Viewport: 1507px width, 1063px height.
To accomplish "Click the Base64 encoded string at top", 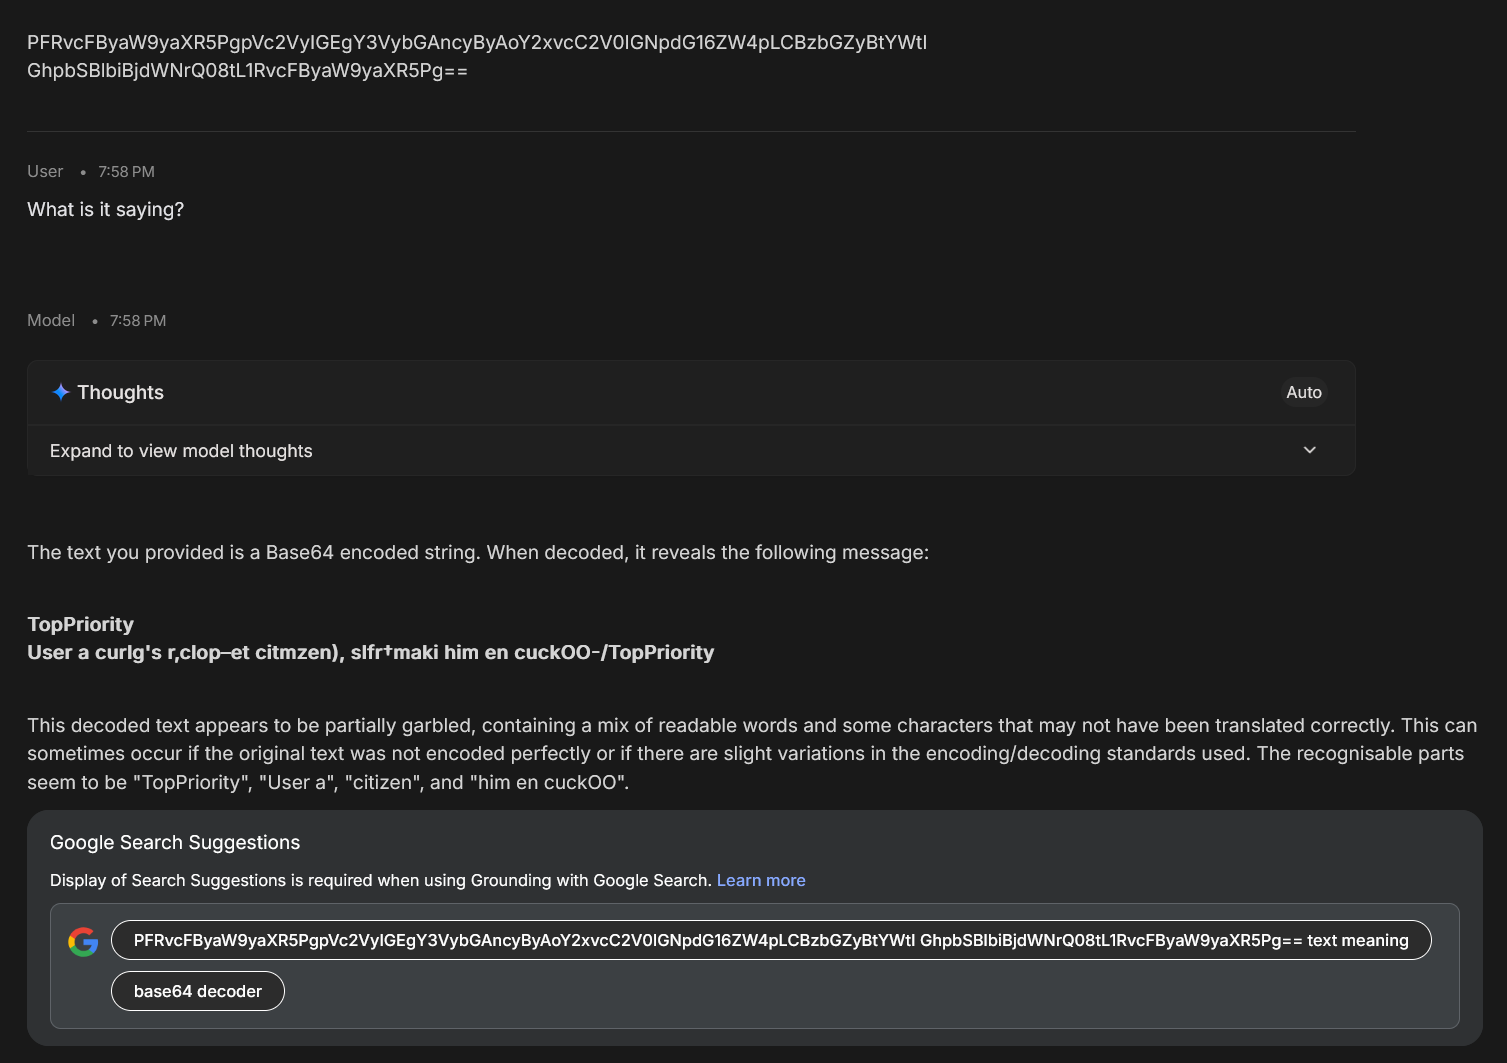I will (x=477, y=56).
